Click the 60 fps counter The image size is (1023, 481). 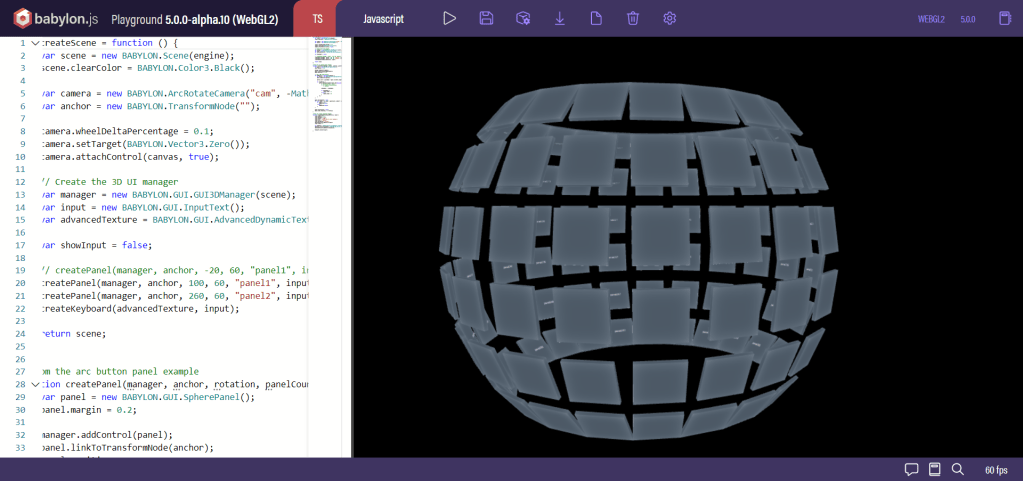click(x=995, y=469)
